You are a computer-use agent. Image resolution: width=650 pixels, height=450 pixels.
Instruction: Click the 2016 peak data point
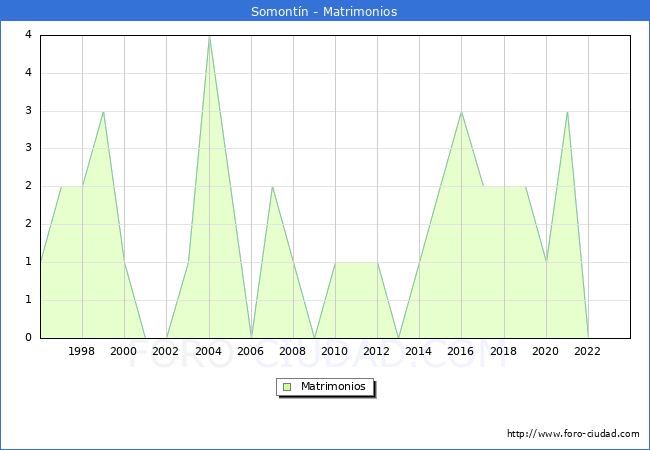pyautogui.click(x=461, y=111)
